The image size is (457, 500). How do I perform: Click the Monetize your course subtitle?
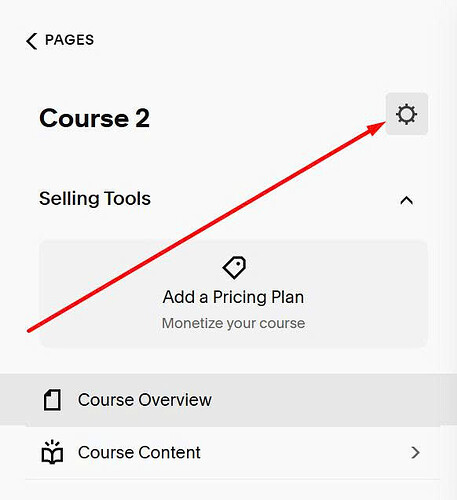click(233, 323)
